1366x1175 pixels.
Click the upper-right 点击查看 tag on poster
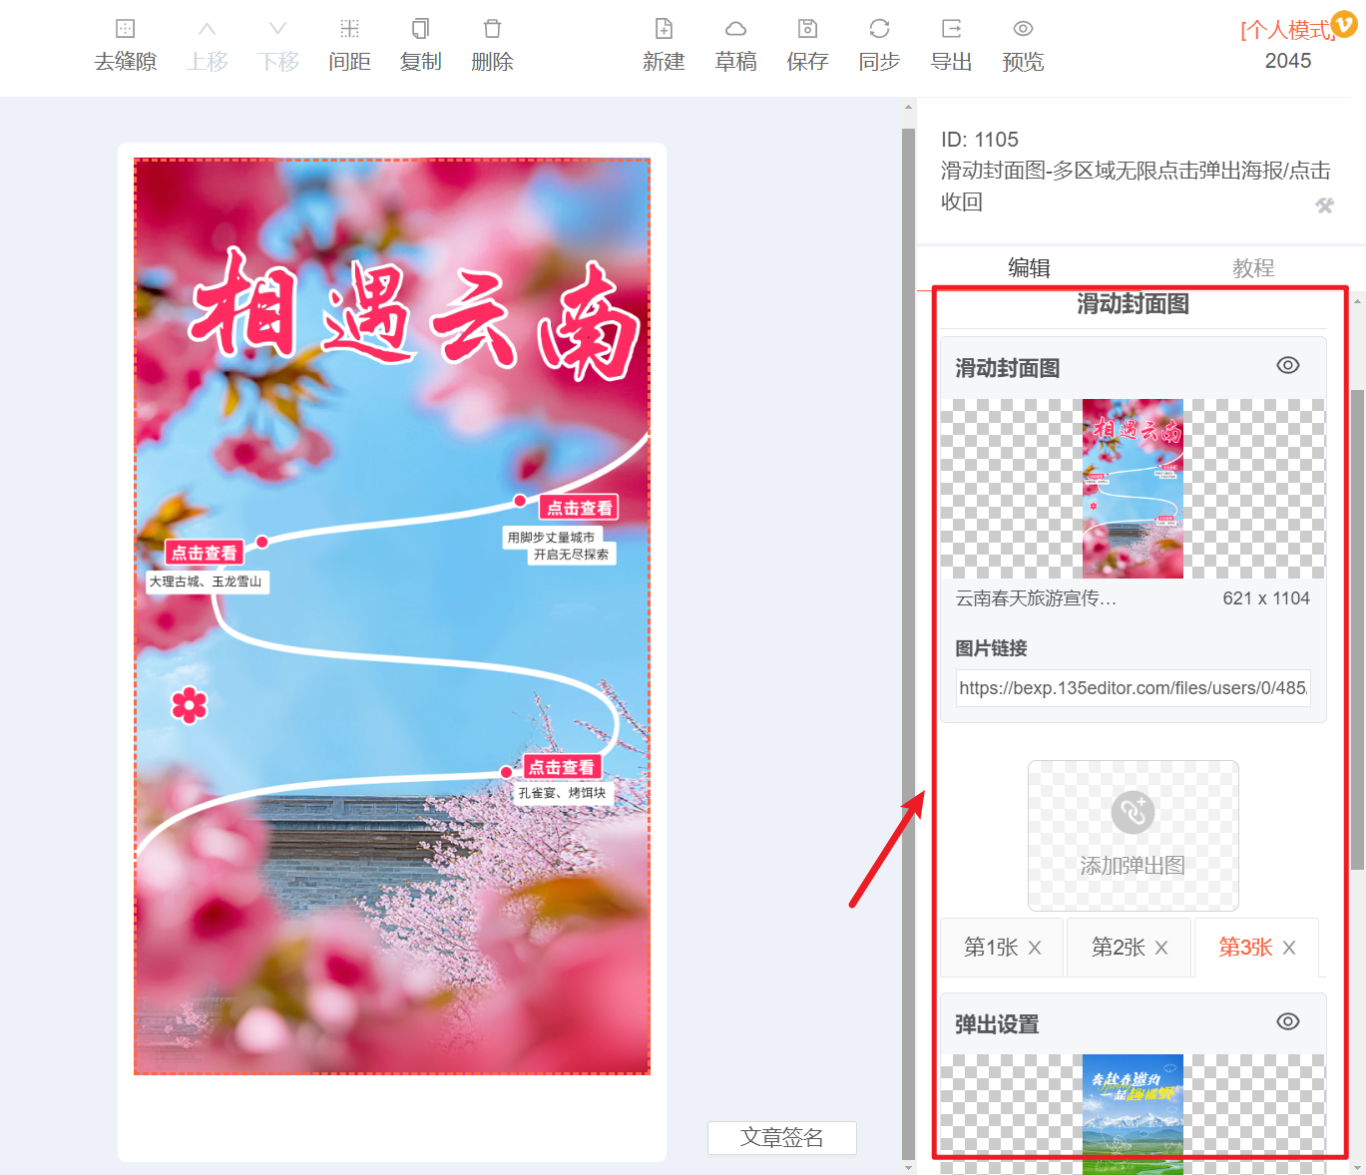[579, 508]
